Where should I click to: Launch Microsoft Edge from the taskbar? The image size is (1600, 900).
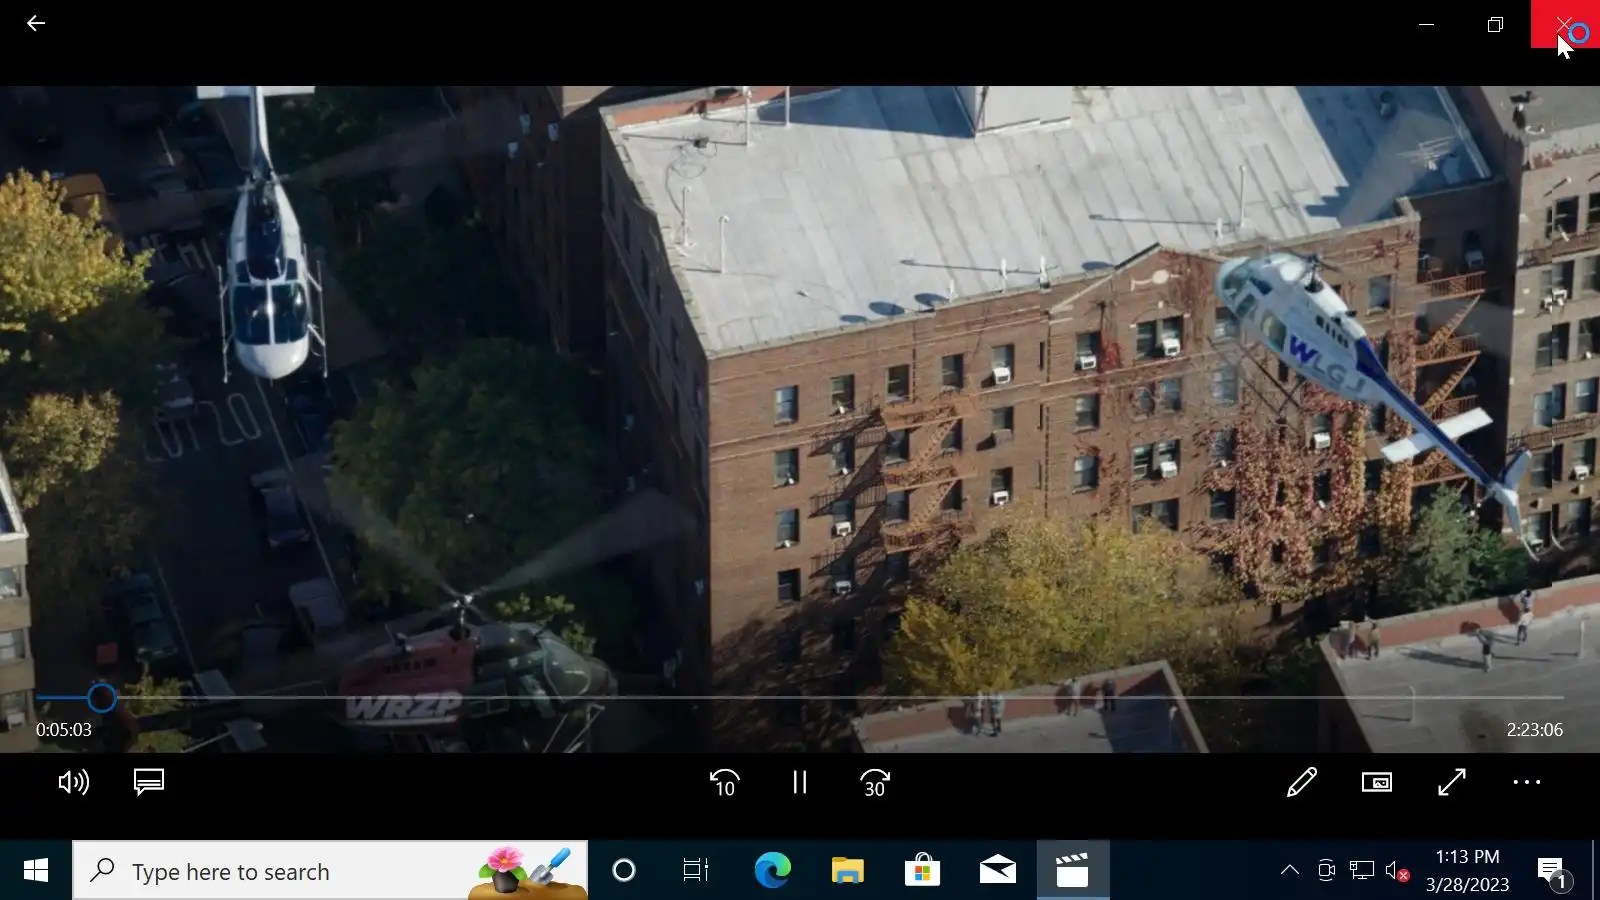[772, 871]
